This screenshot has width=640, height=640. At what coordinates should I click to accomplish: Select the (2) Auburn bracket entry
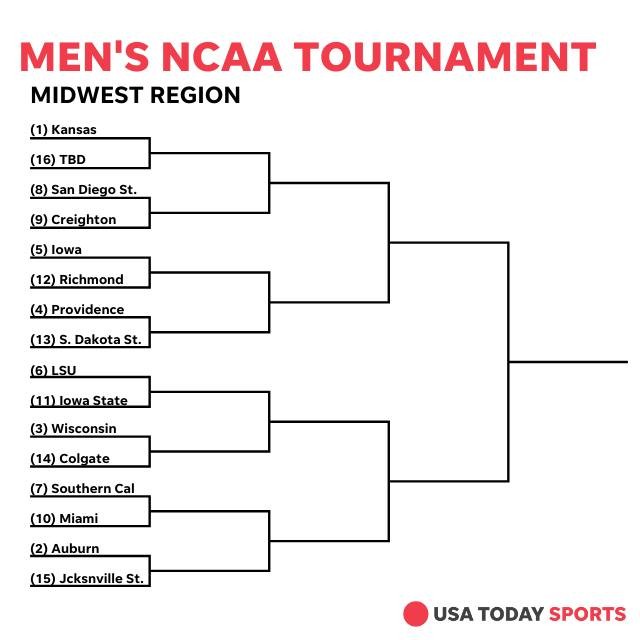[65, 548]
